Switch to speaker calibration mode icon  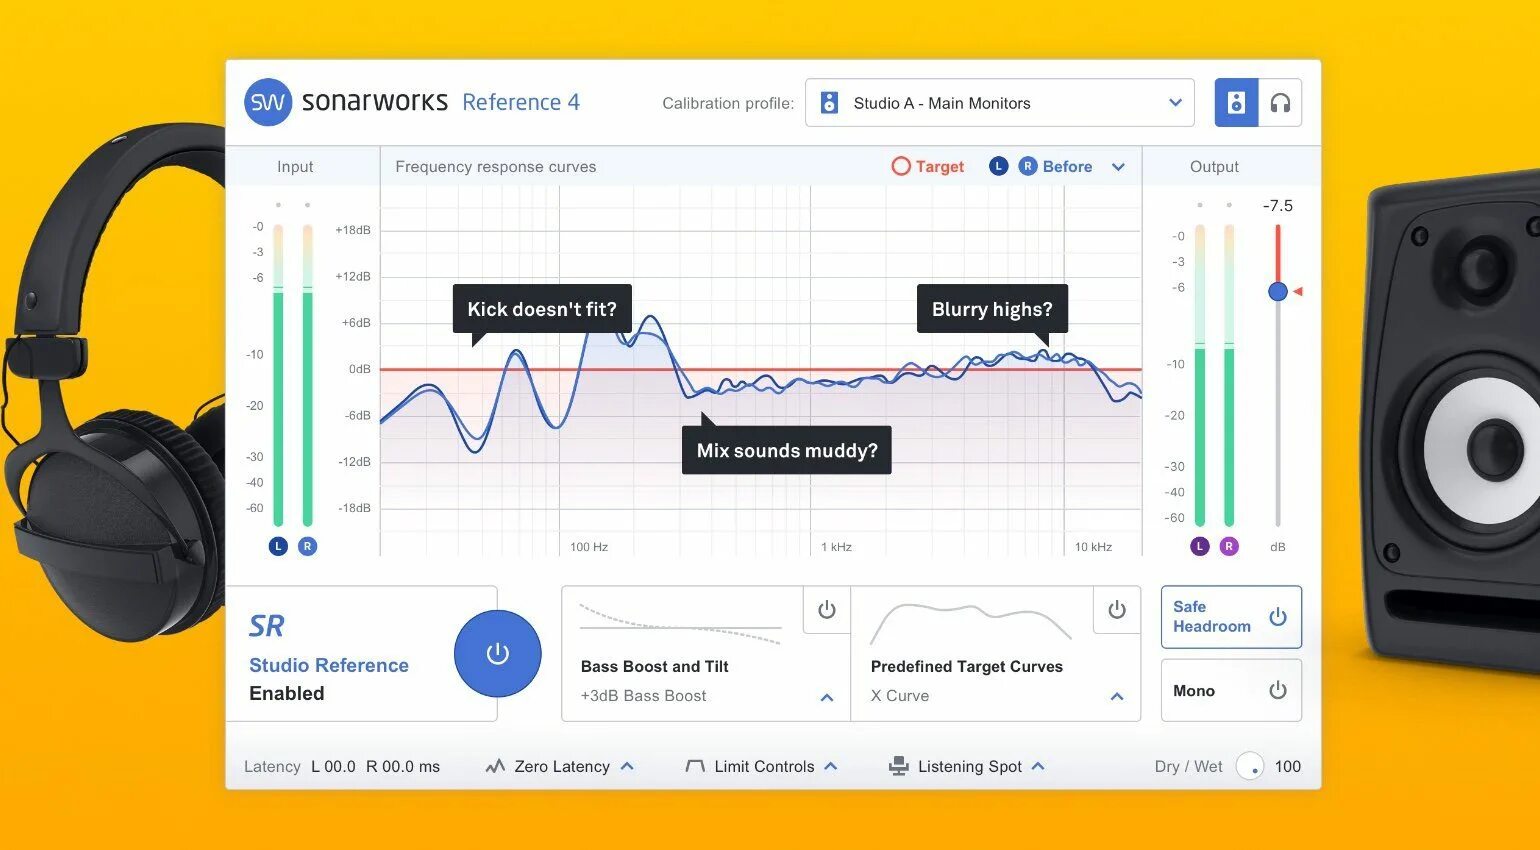coord(1236,102)
